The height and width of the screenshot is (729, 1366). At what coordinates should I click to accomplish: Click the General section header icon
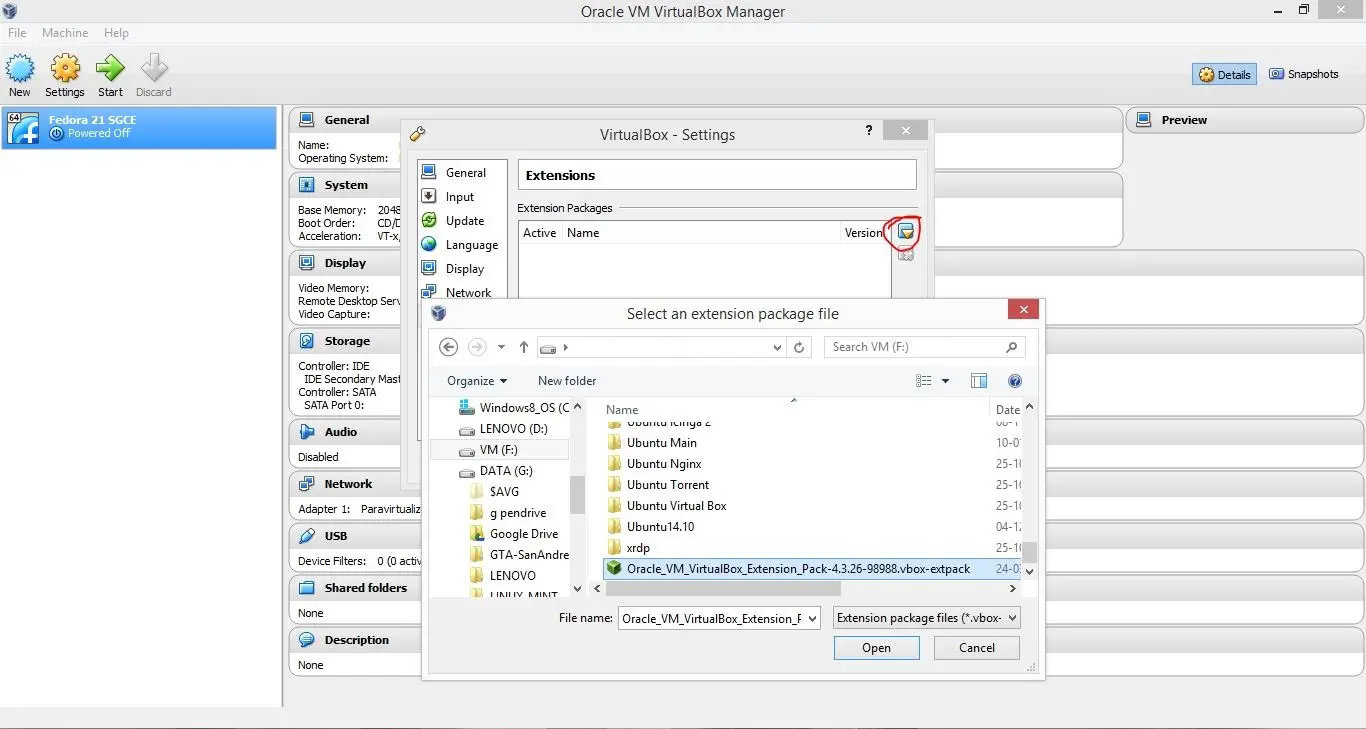click(307, 120)
